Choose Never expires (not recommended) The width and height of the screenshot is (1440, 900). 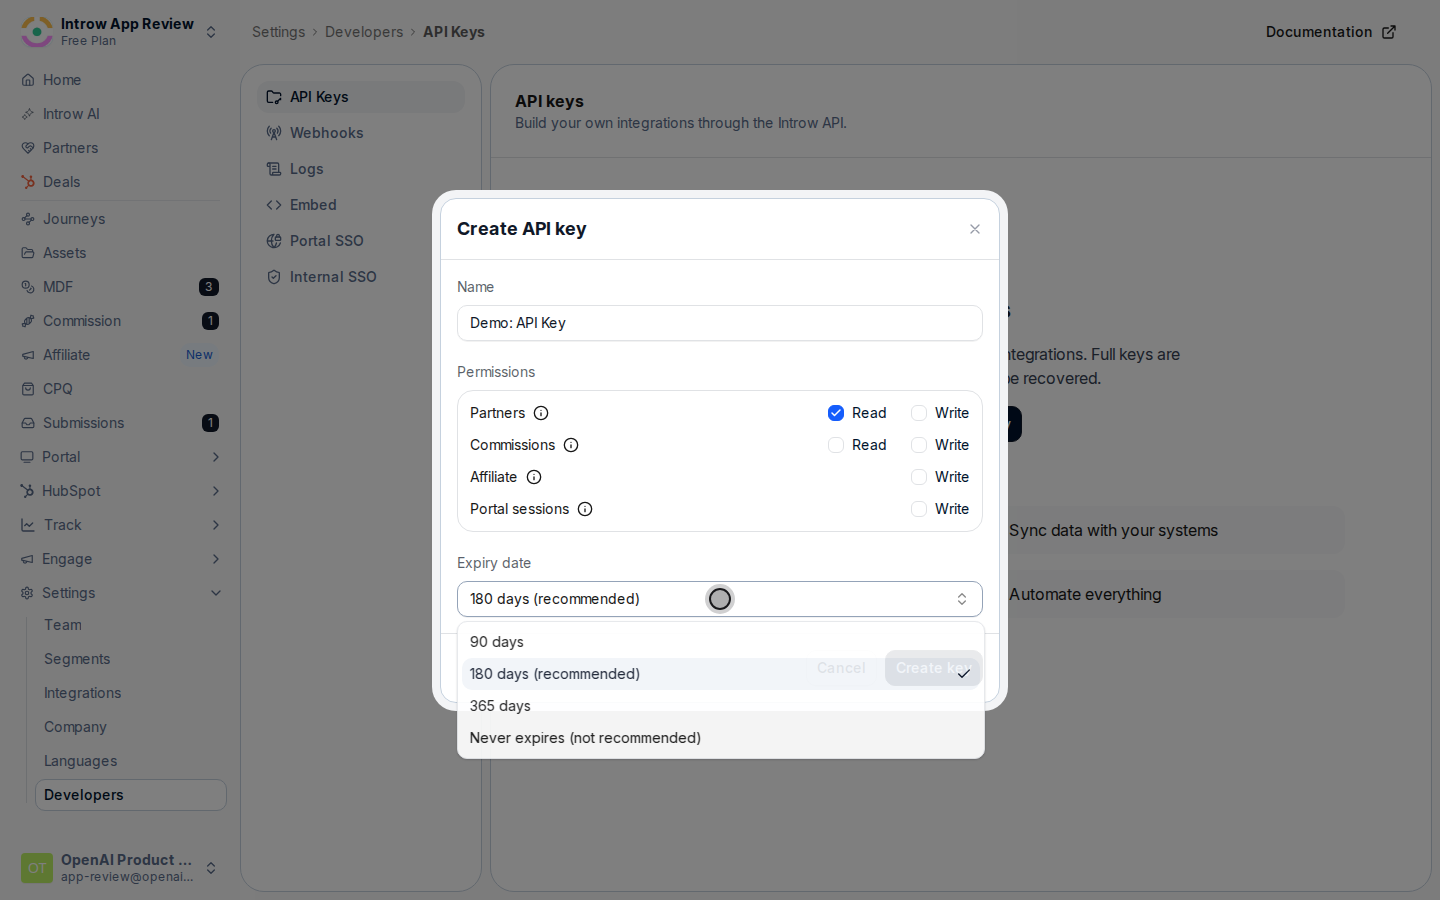(721, 738)
